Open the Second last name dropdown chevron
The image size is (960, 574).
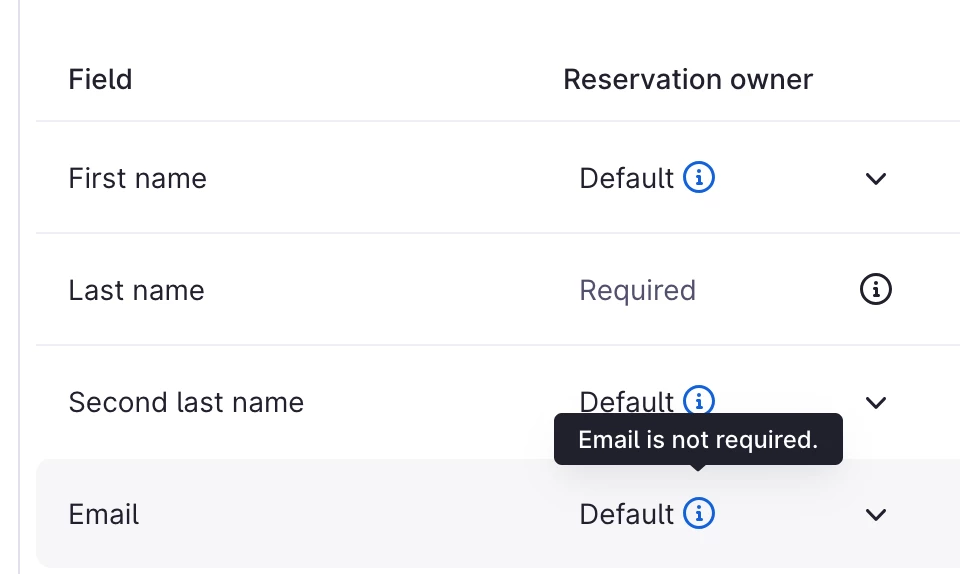pyautogui.click(x=876, y=403)
